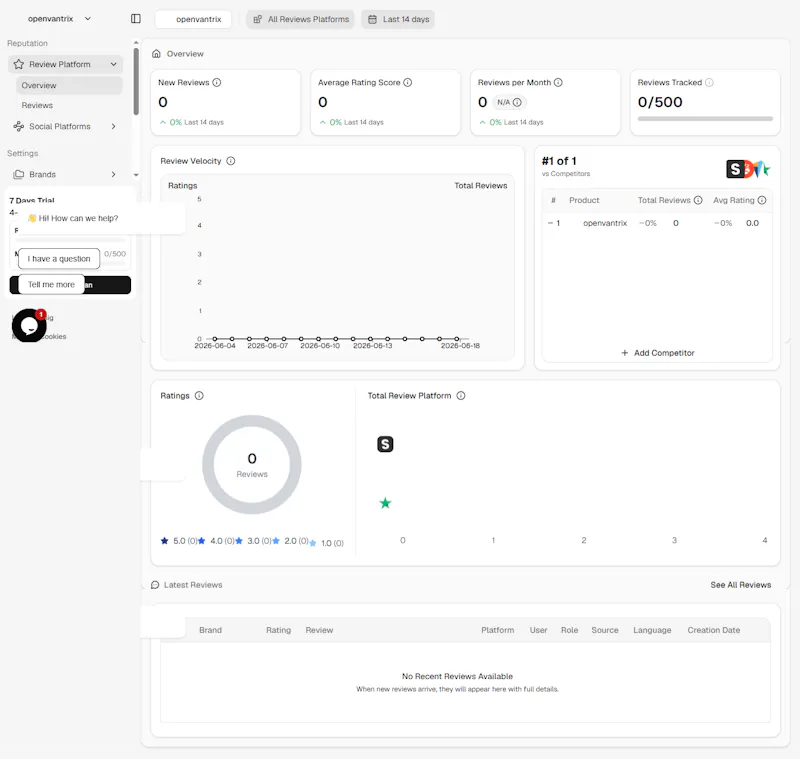
Task: Open the Last 14 days date filter
Action: pos(398,19)
